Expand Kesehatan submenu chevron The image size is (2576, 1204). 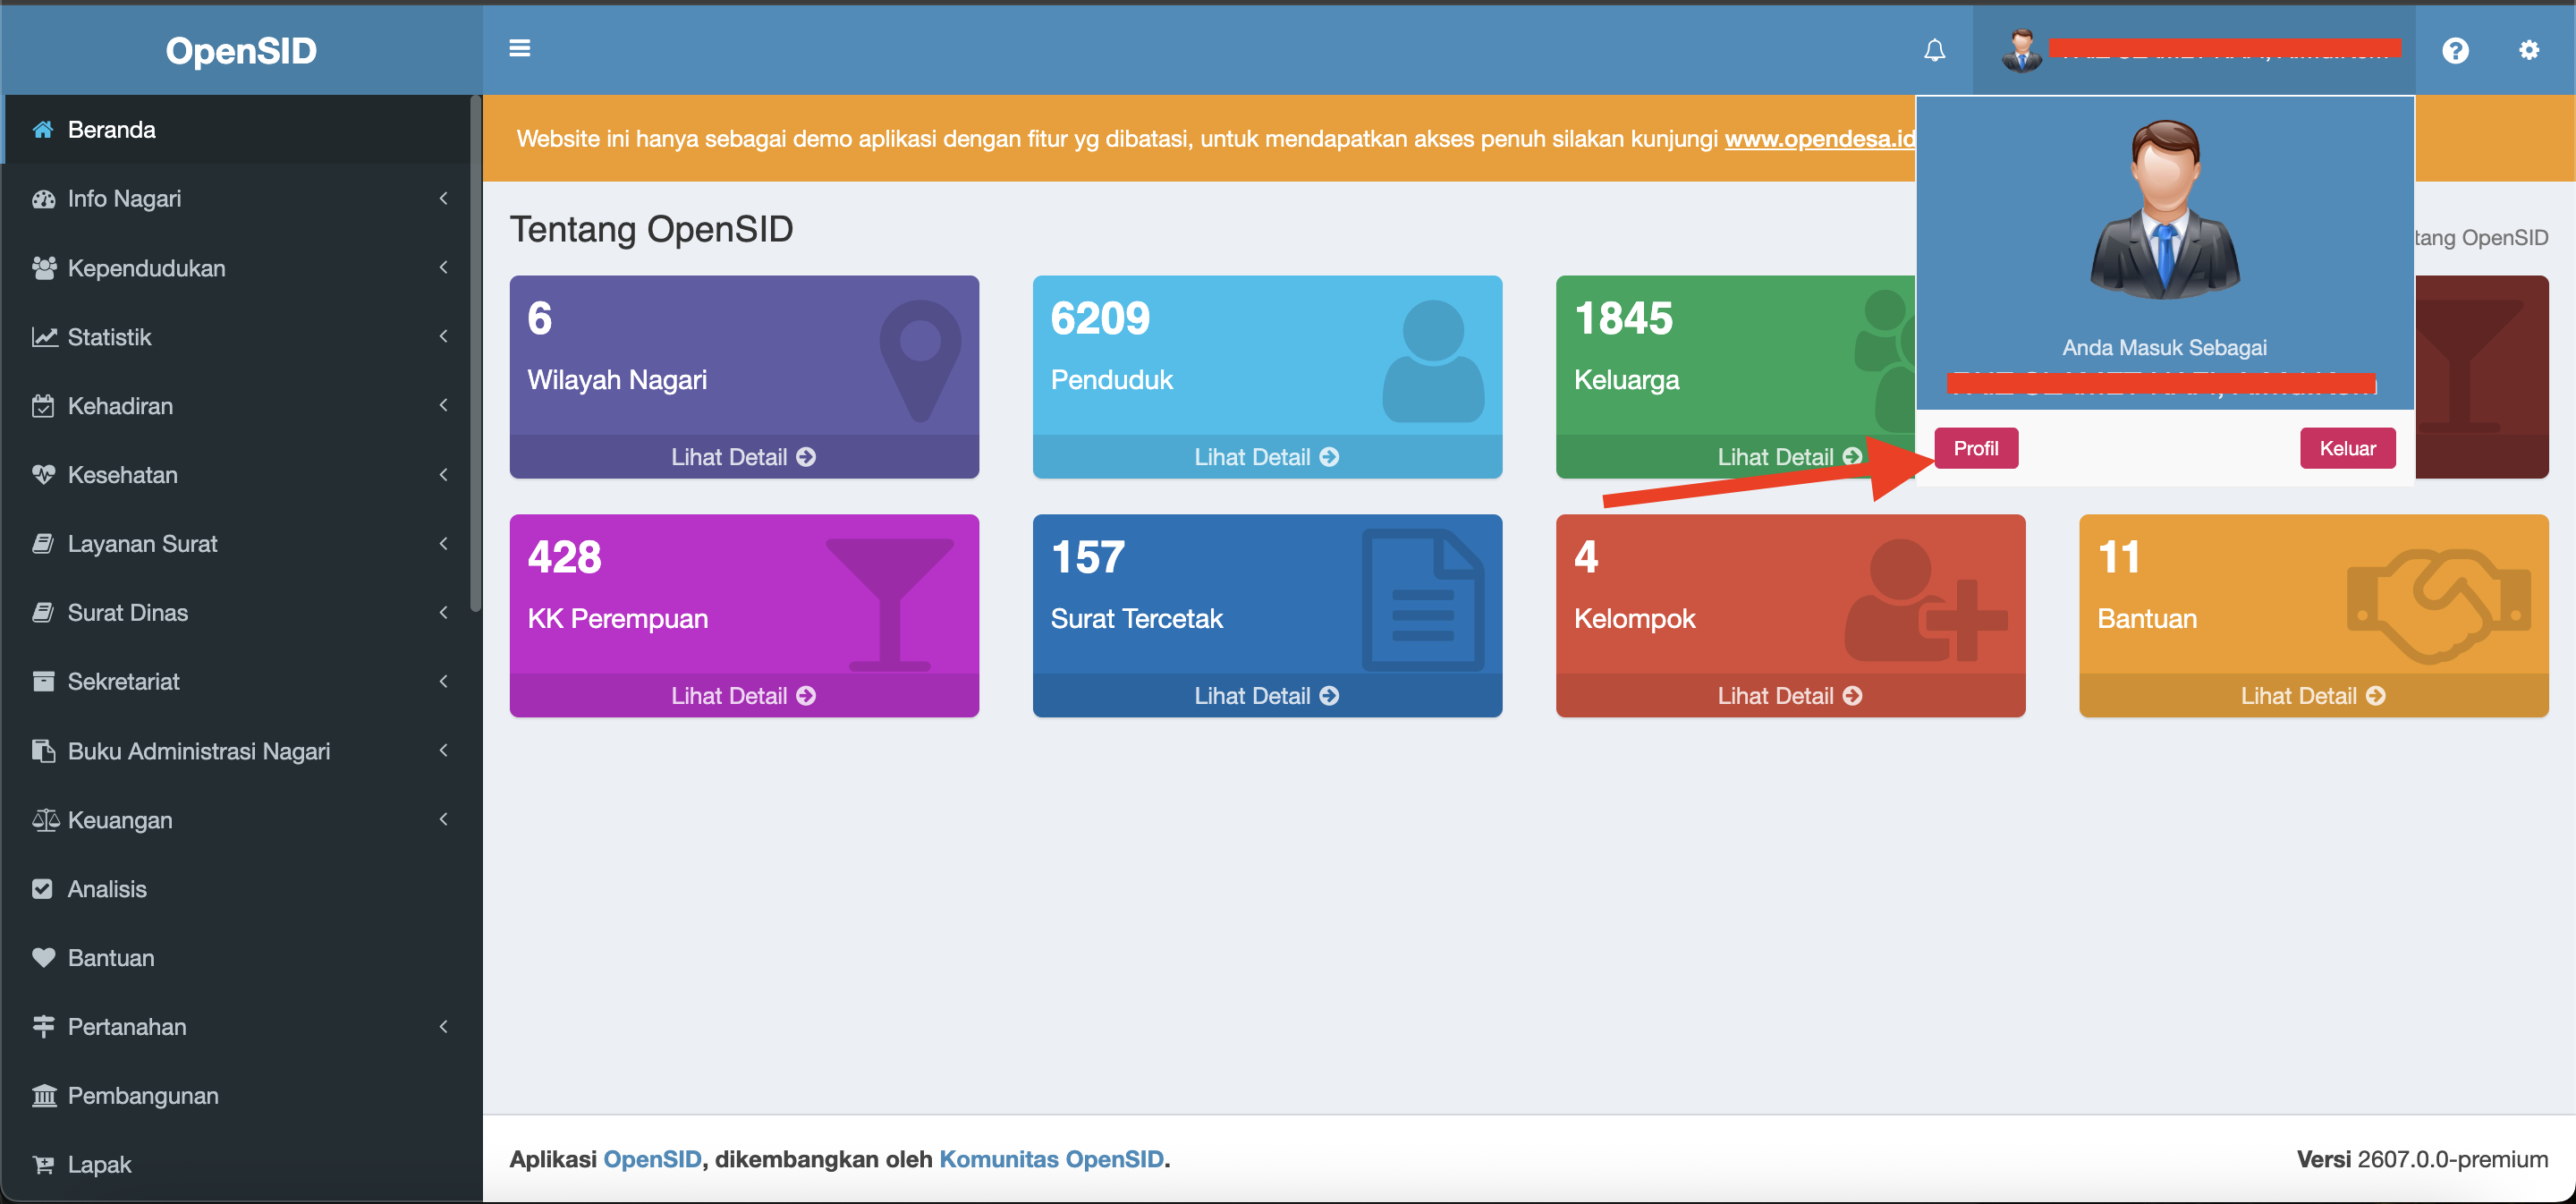pos(443,475)
